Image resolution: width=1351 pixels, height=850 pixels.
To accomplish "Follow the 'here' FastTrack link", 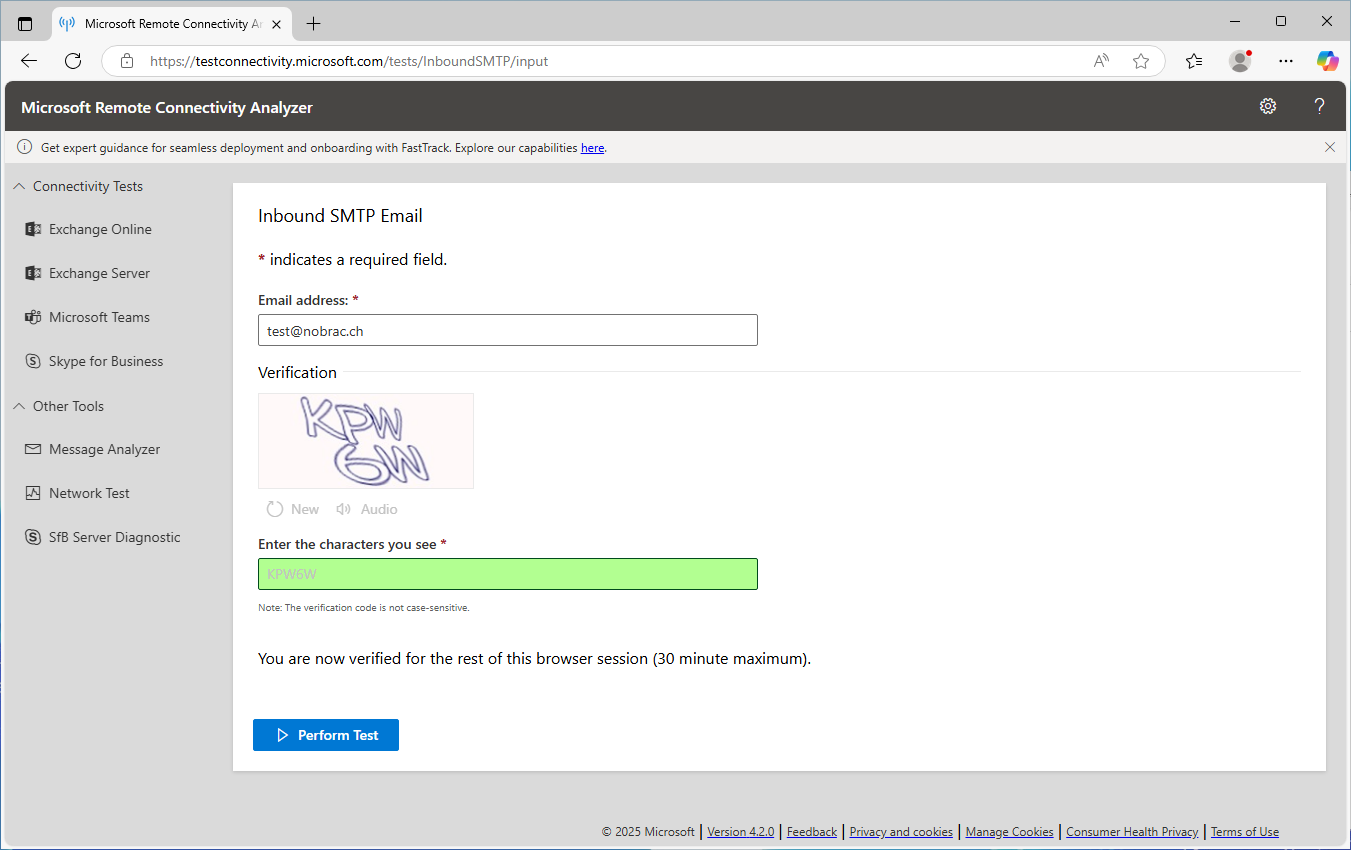I will pos(593,148).
